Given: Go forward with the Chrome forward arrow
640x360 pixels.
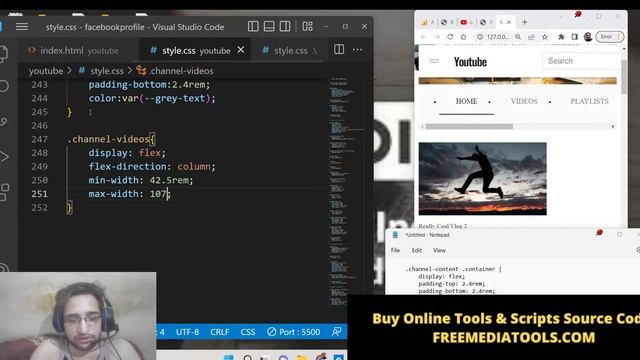Looking at the screenshot, I should coord(437,37).
